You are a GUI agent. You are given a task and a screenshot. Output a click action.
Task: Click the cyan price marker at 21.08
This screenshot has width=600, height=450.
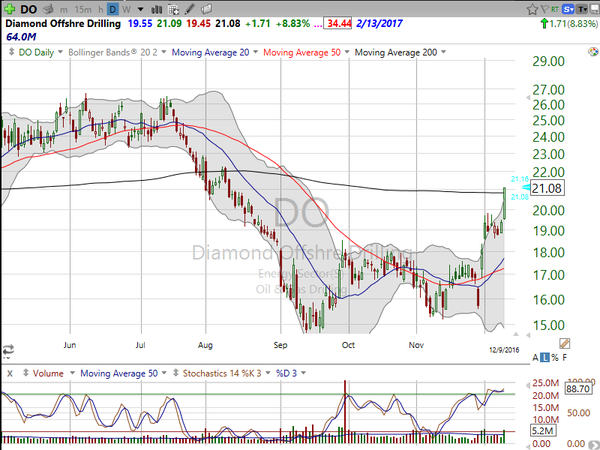[x=525, y=187]
